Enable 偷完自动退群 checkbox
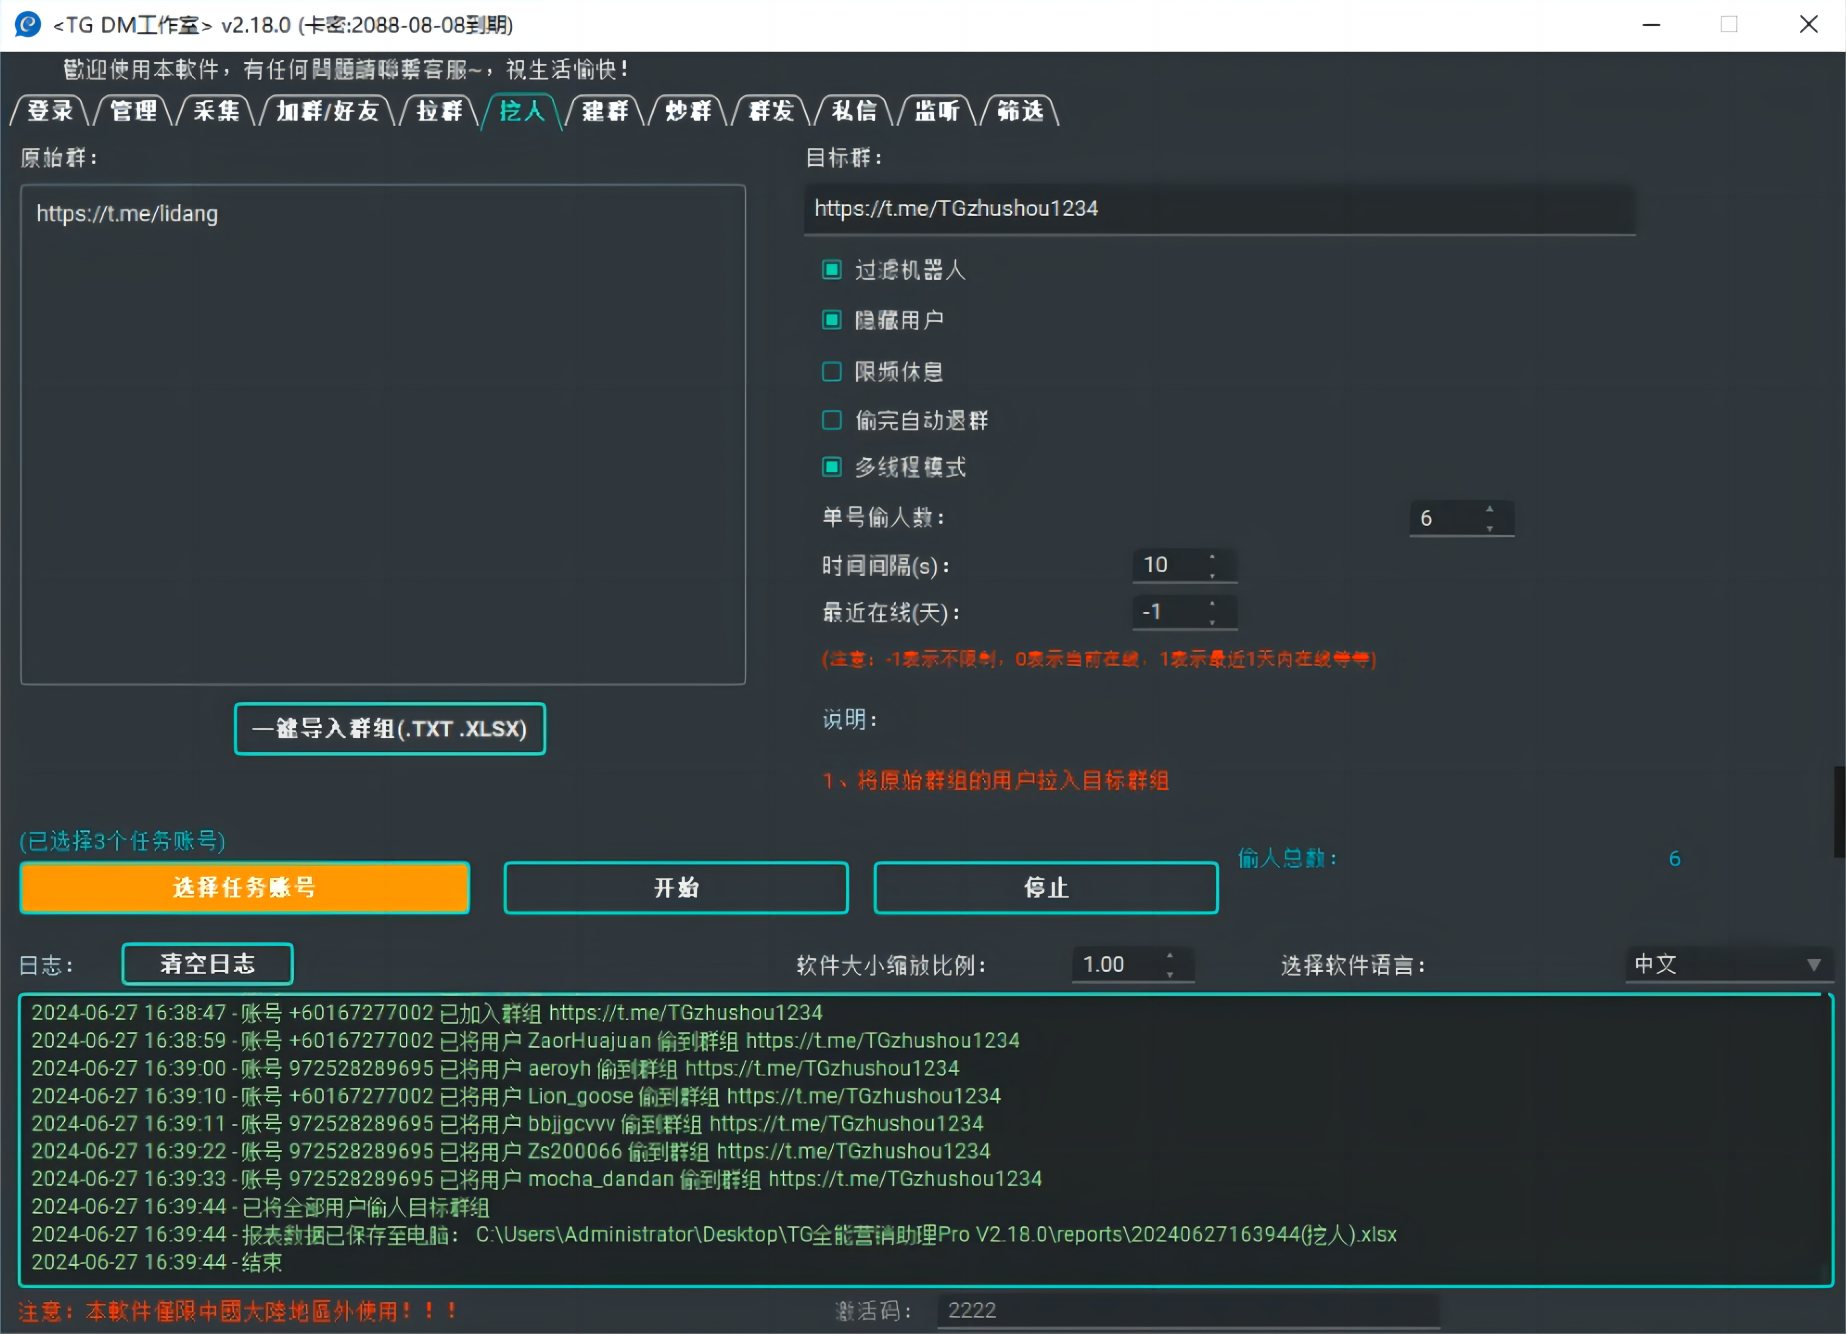 (x=831, y=420)
